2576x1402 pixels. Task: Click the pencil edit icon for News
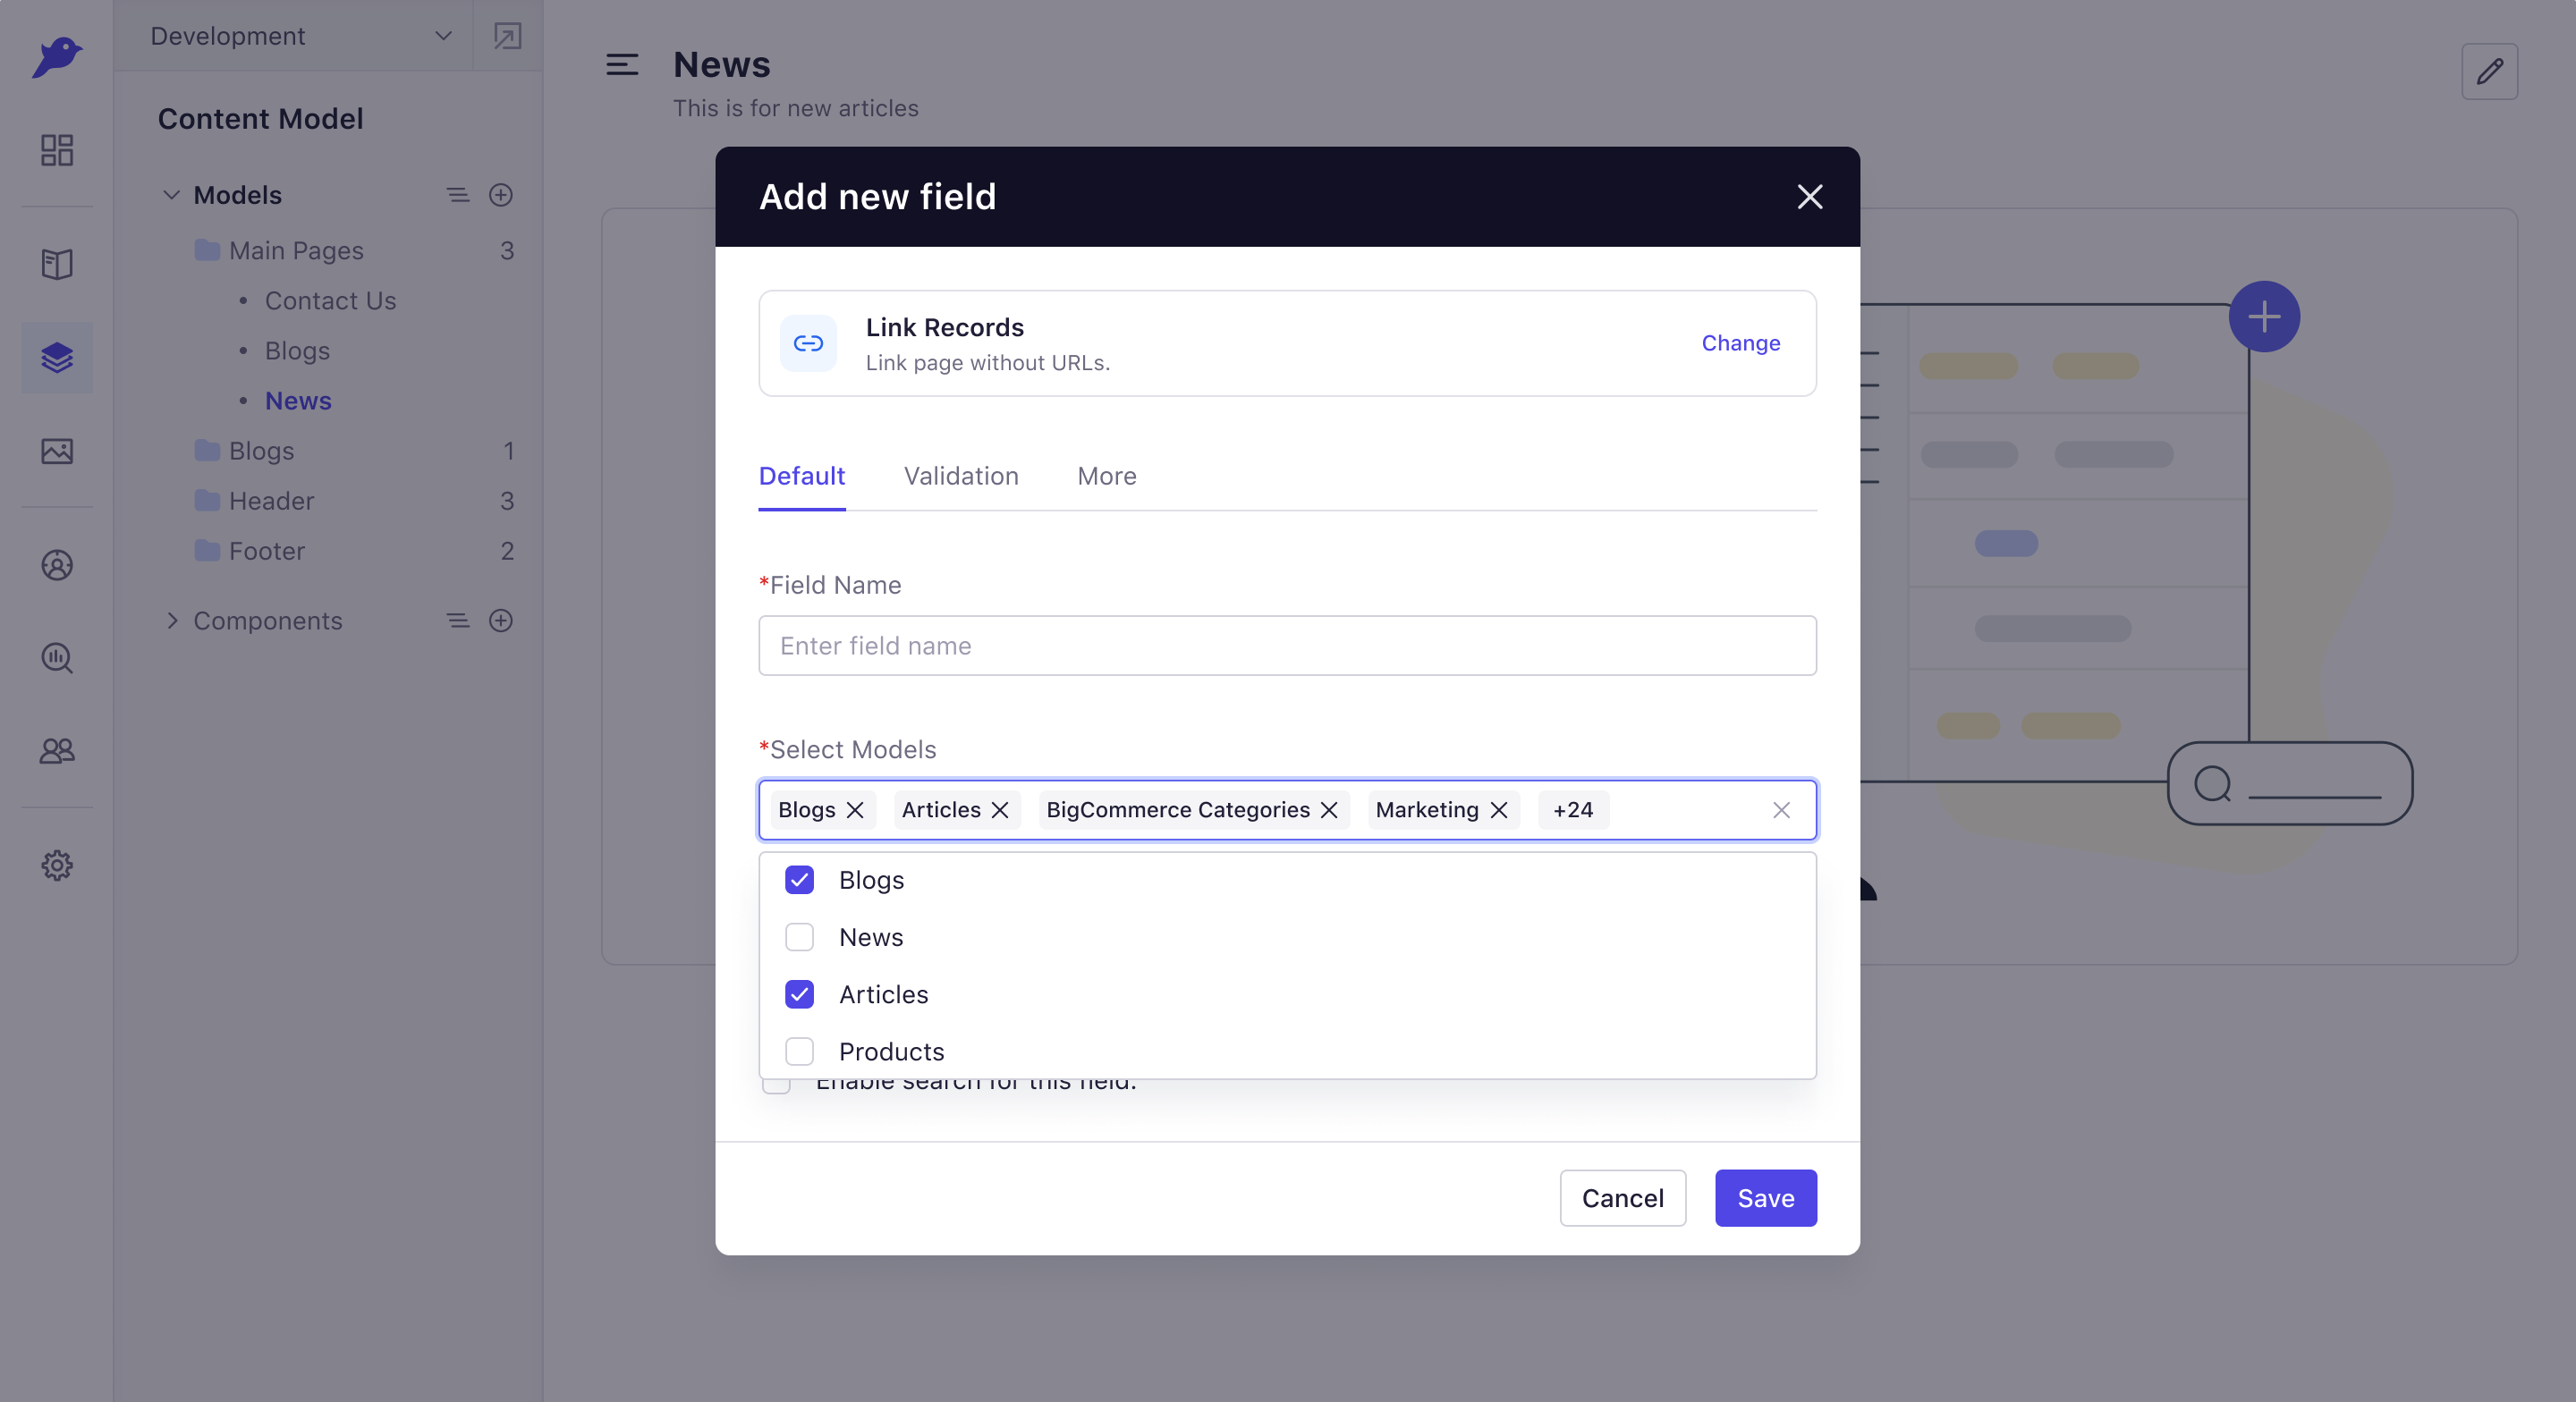(2490, 71)
